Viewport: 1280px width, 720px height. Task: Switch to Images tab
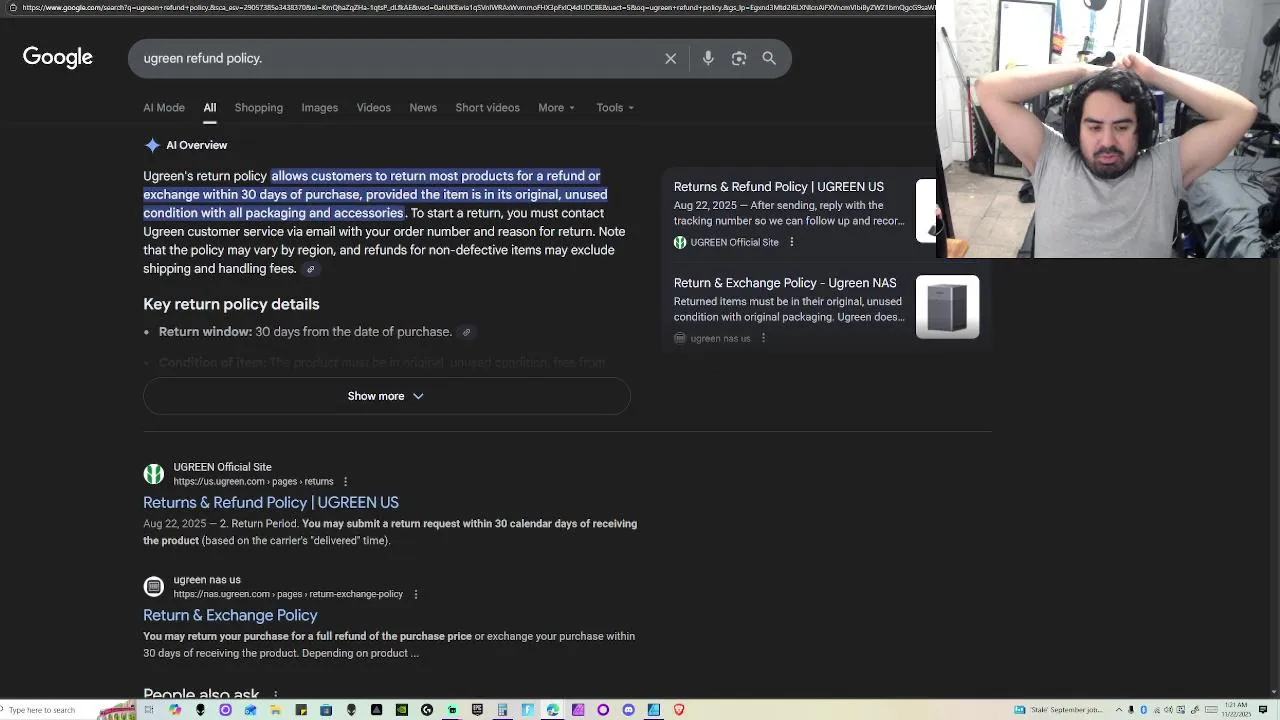pos(320,108)
